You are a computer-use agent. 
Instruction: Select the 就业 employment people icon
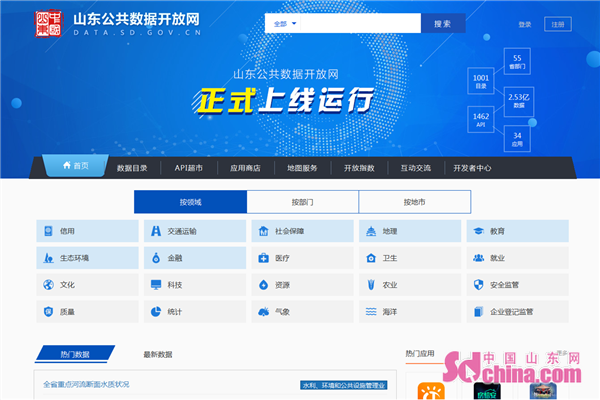coord(478,258)
